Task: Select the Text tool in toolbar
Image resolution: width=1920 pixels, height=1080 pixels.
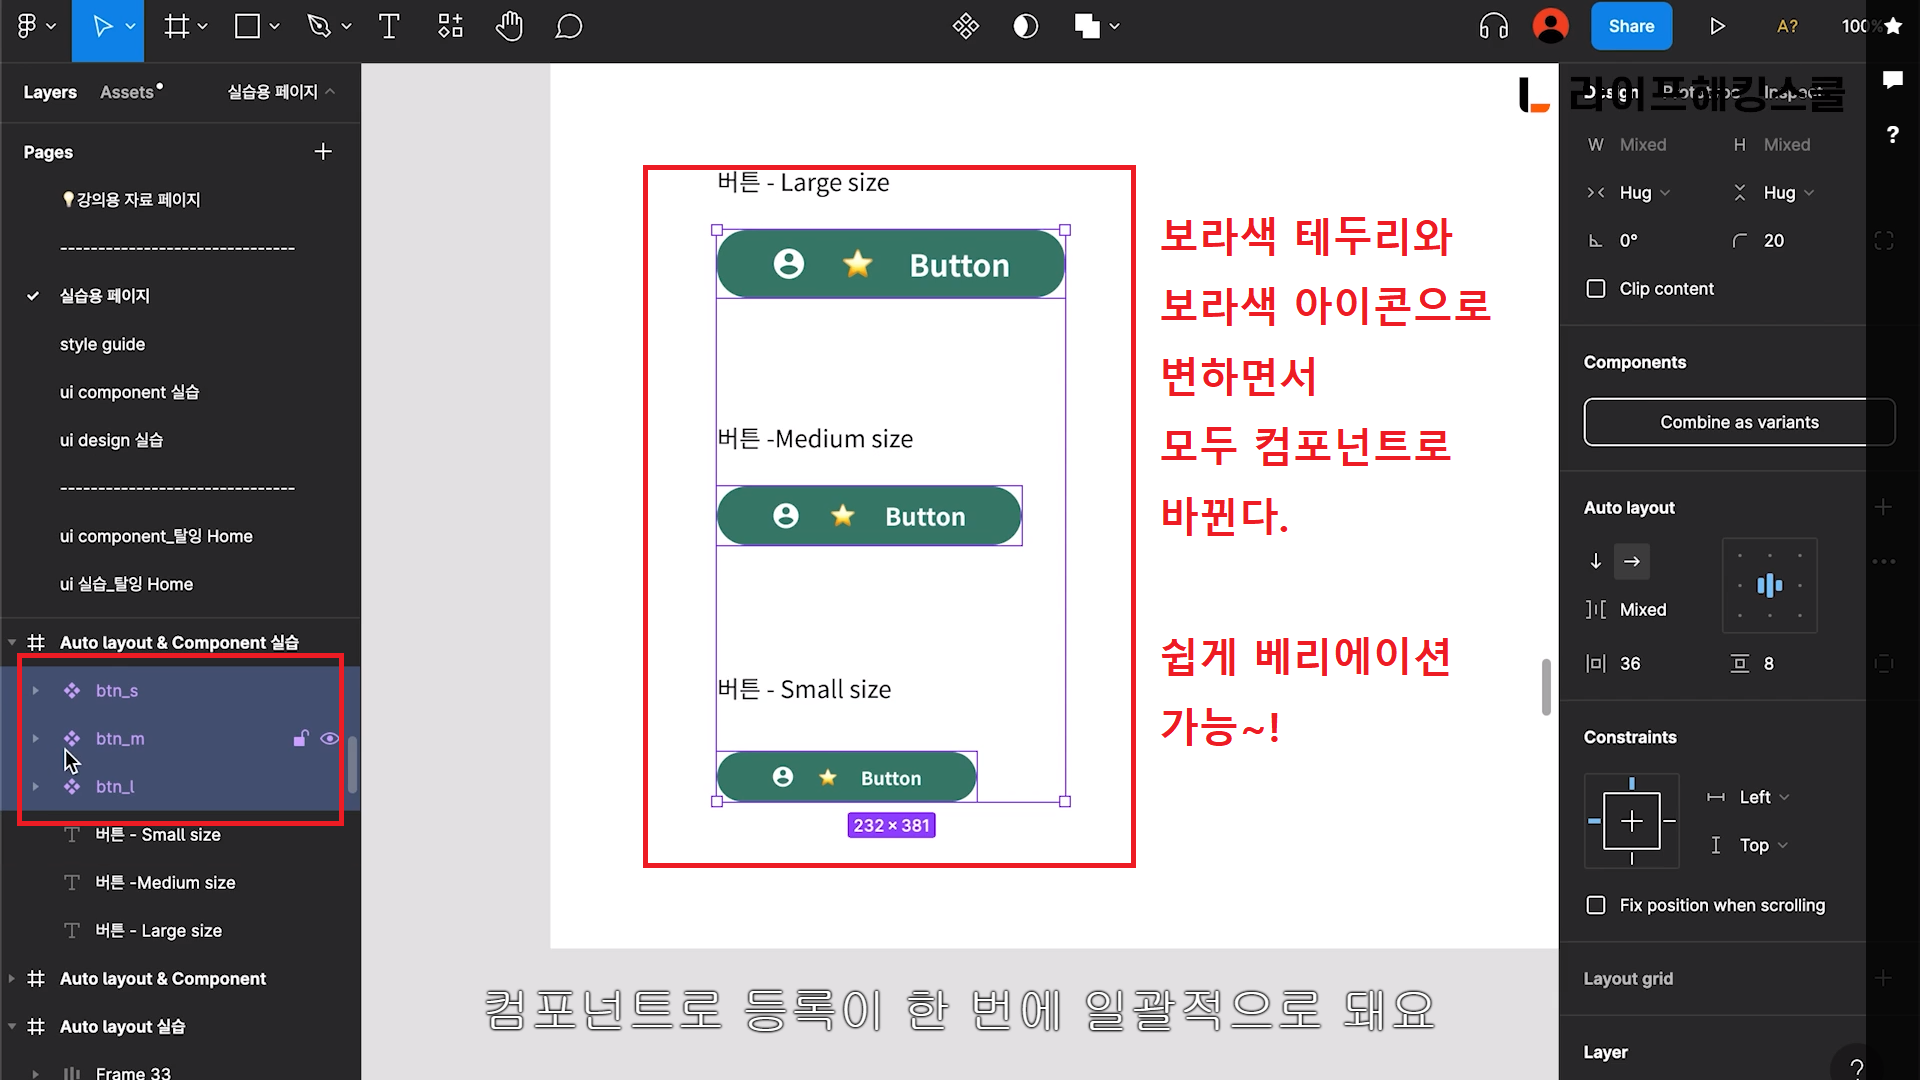Action: [x=389, y=27]
